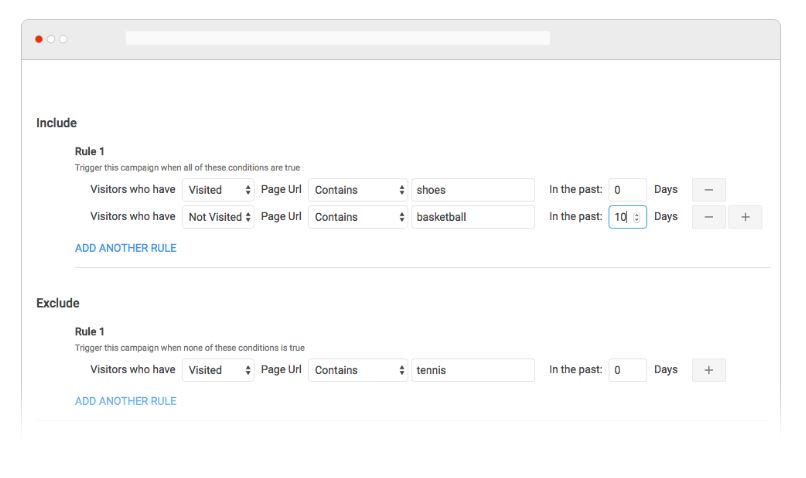Expand Contains dropdown in shoes row
806x478 pixels.
[358, 190]
